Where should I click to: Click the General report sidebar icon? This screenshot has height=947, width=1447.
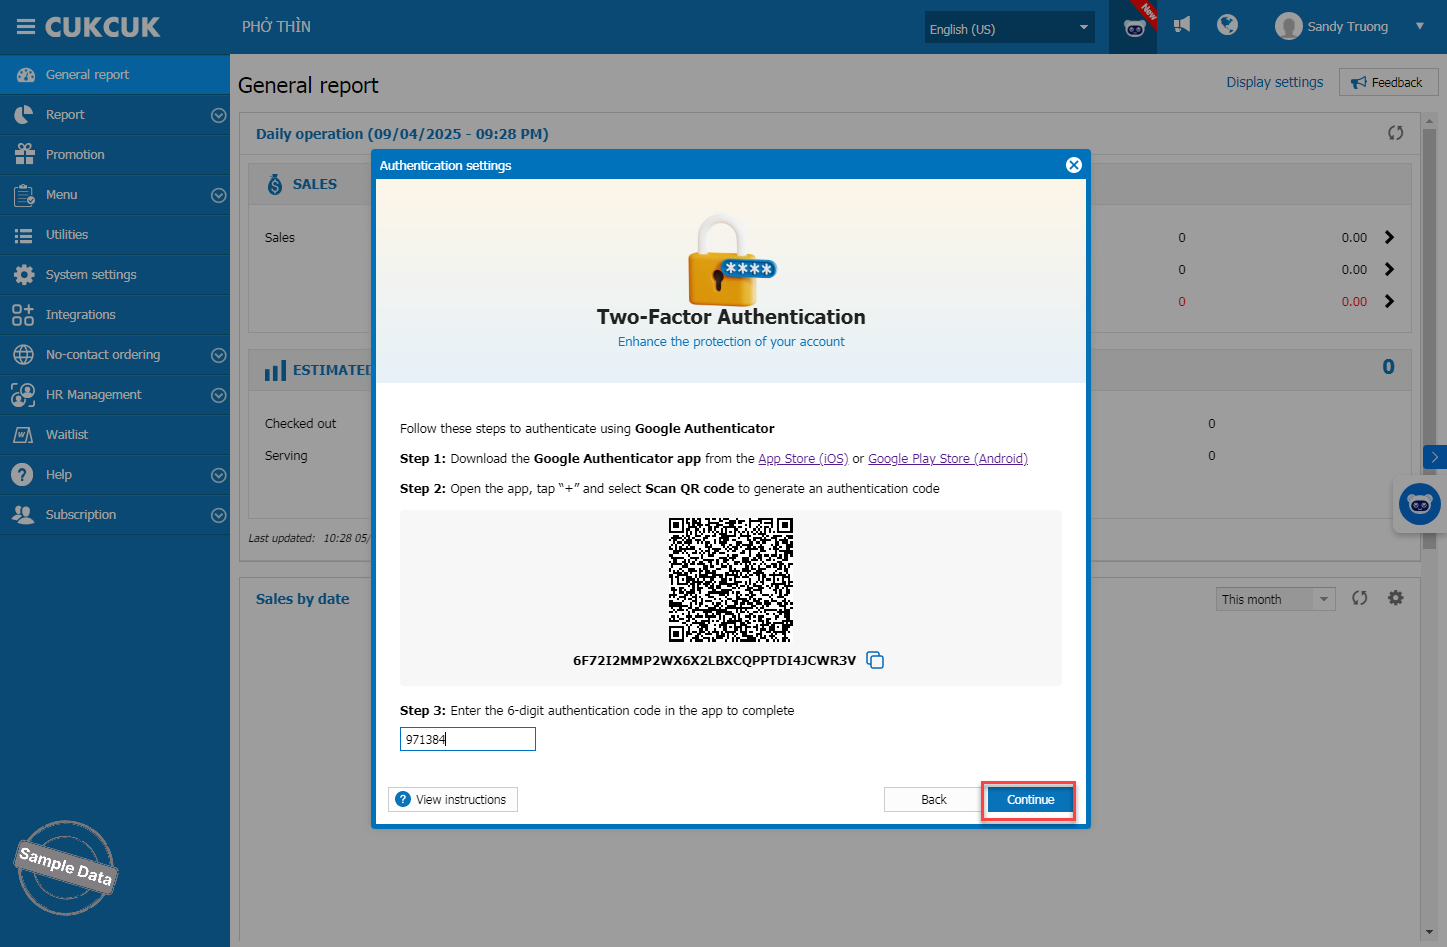[25, 75]
